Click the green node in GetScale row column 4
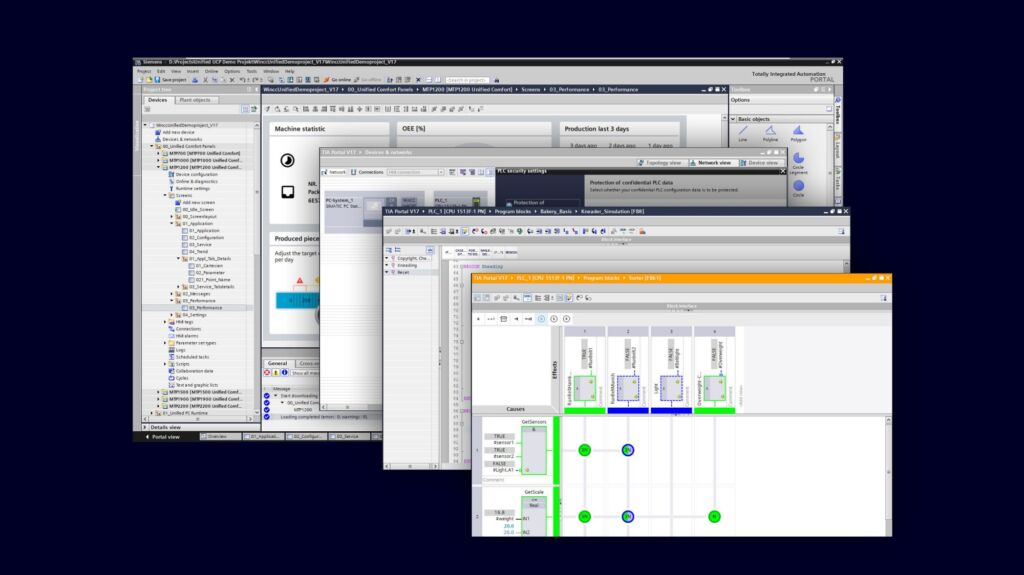 (714, 516)
